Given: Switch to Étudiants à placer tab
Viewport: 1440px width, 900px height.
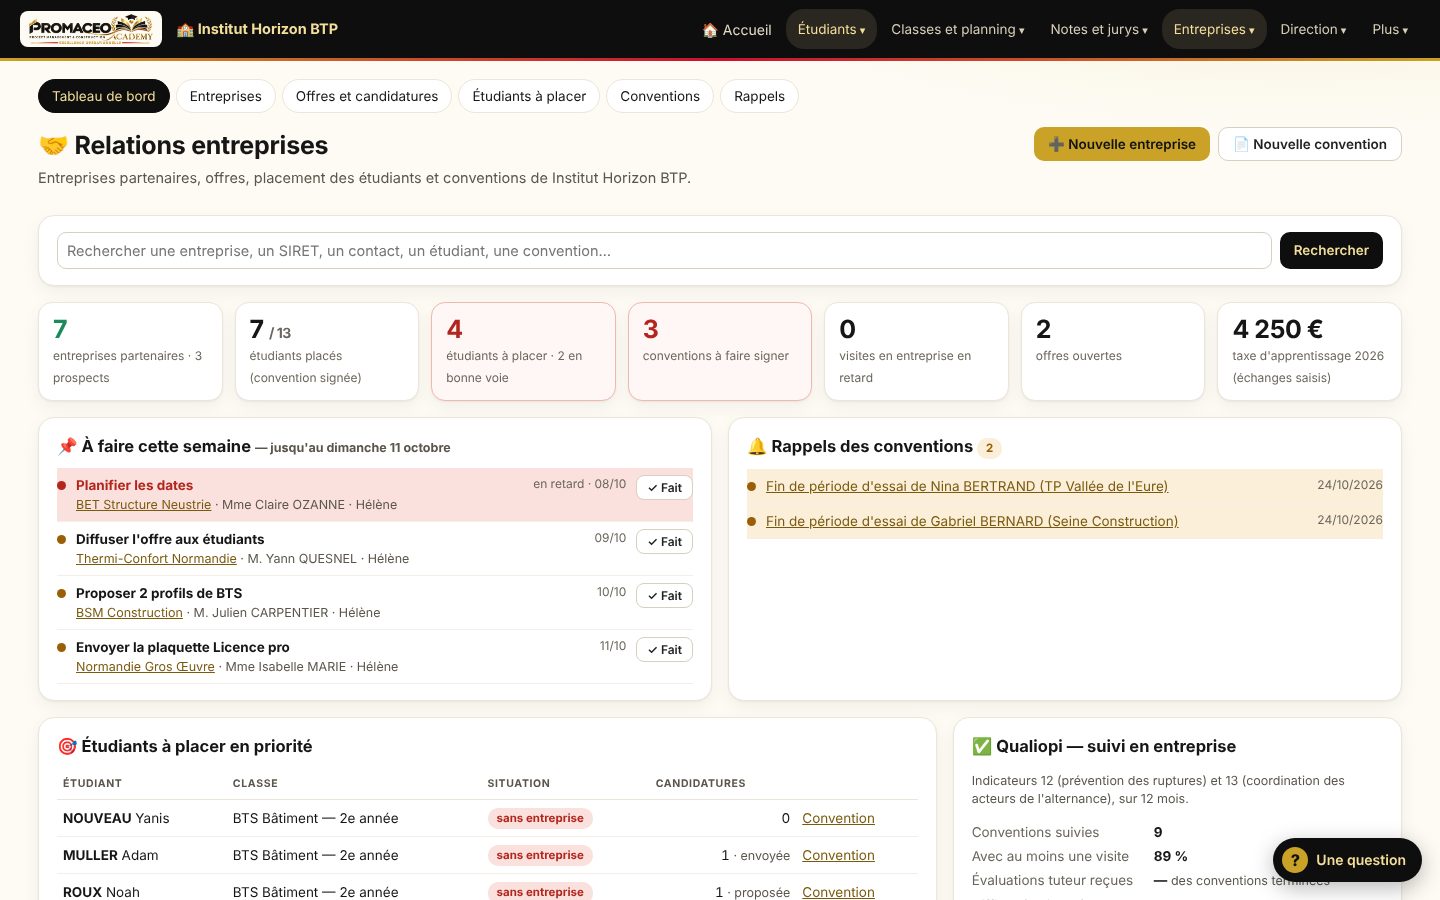Looking at the screenshot, I should [x=529, y=96].
